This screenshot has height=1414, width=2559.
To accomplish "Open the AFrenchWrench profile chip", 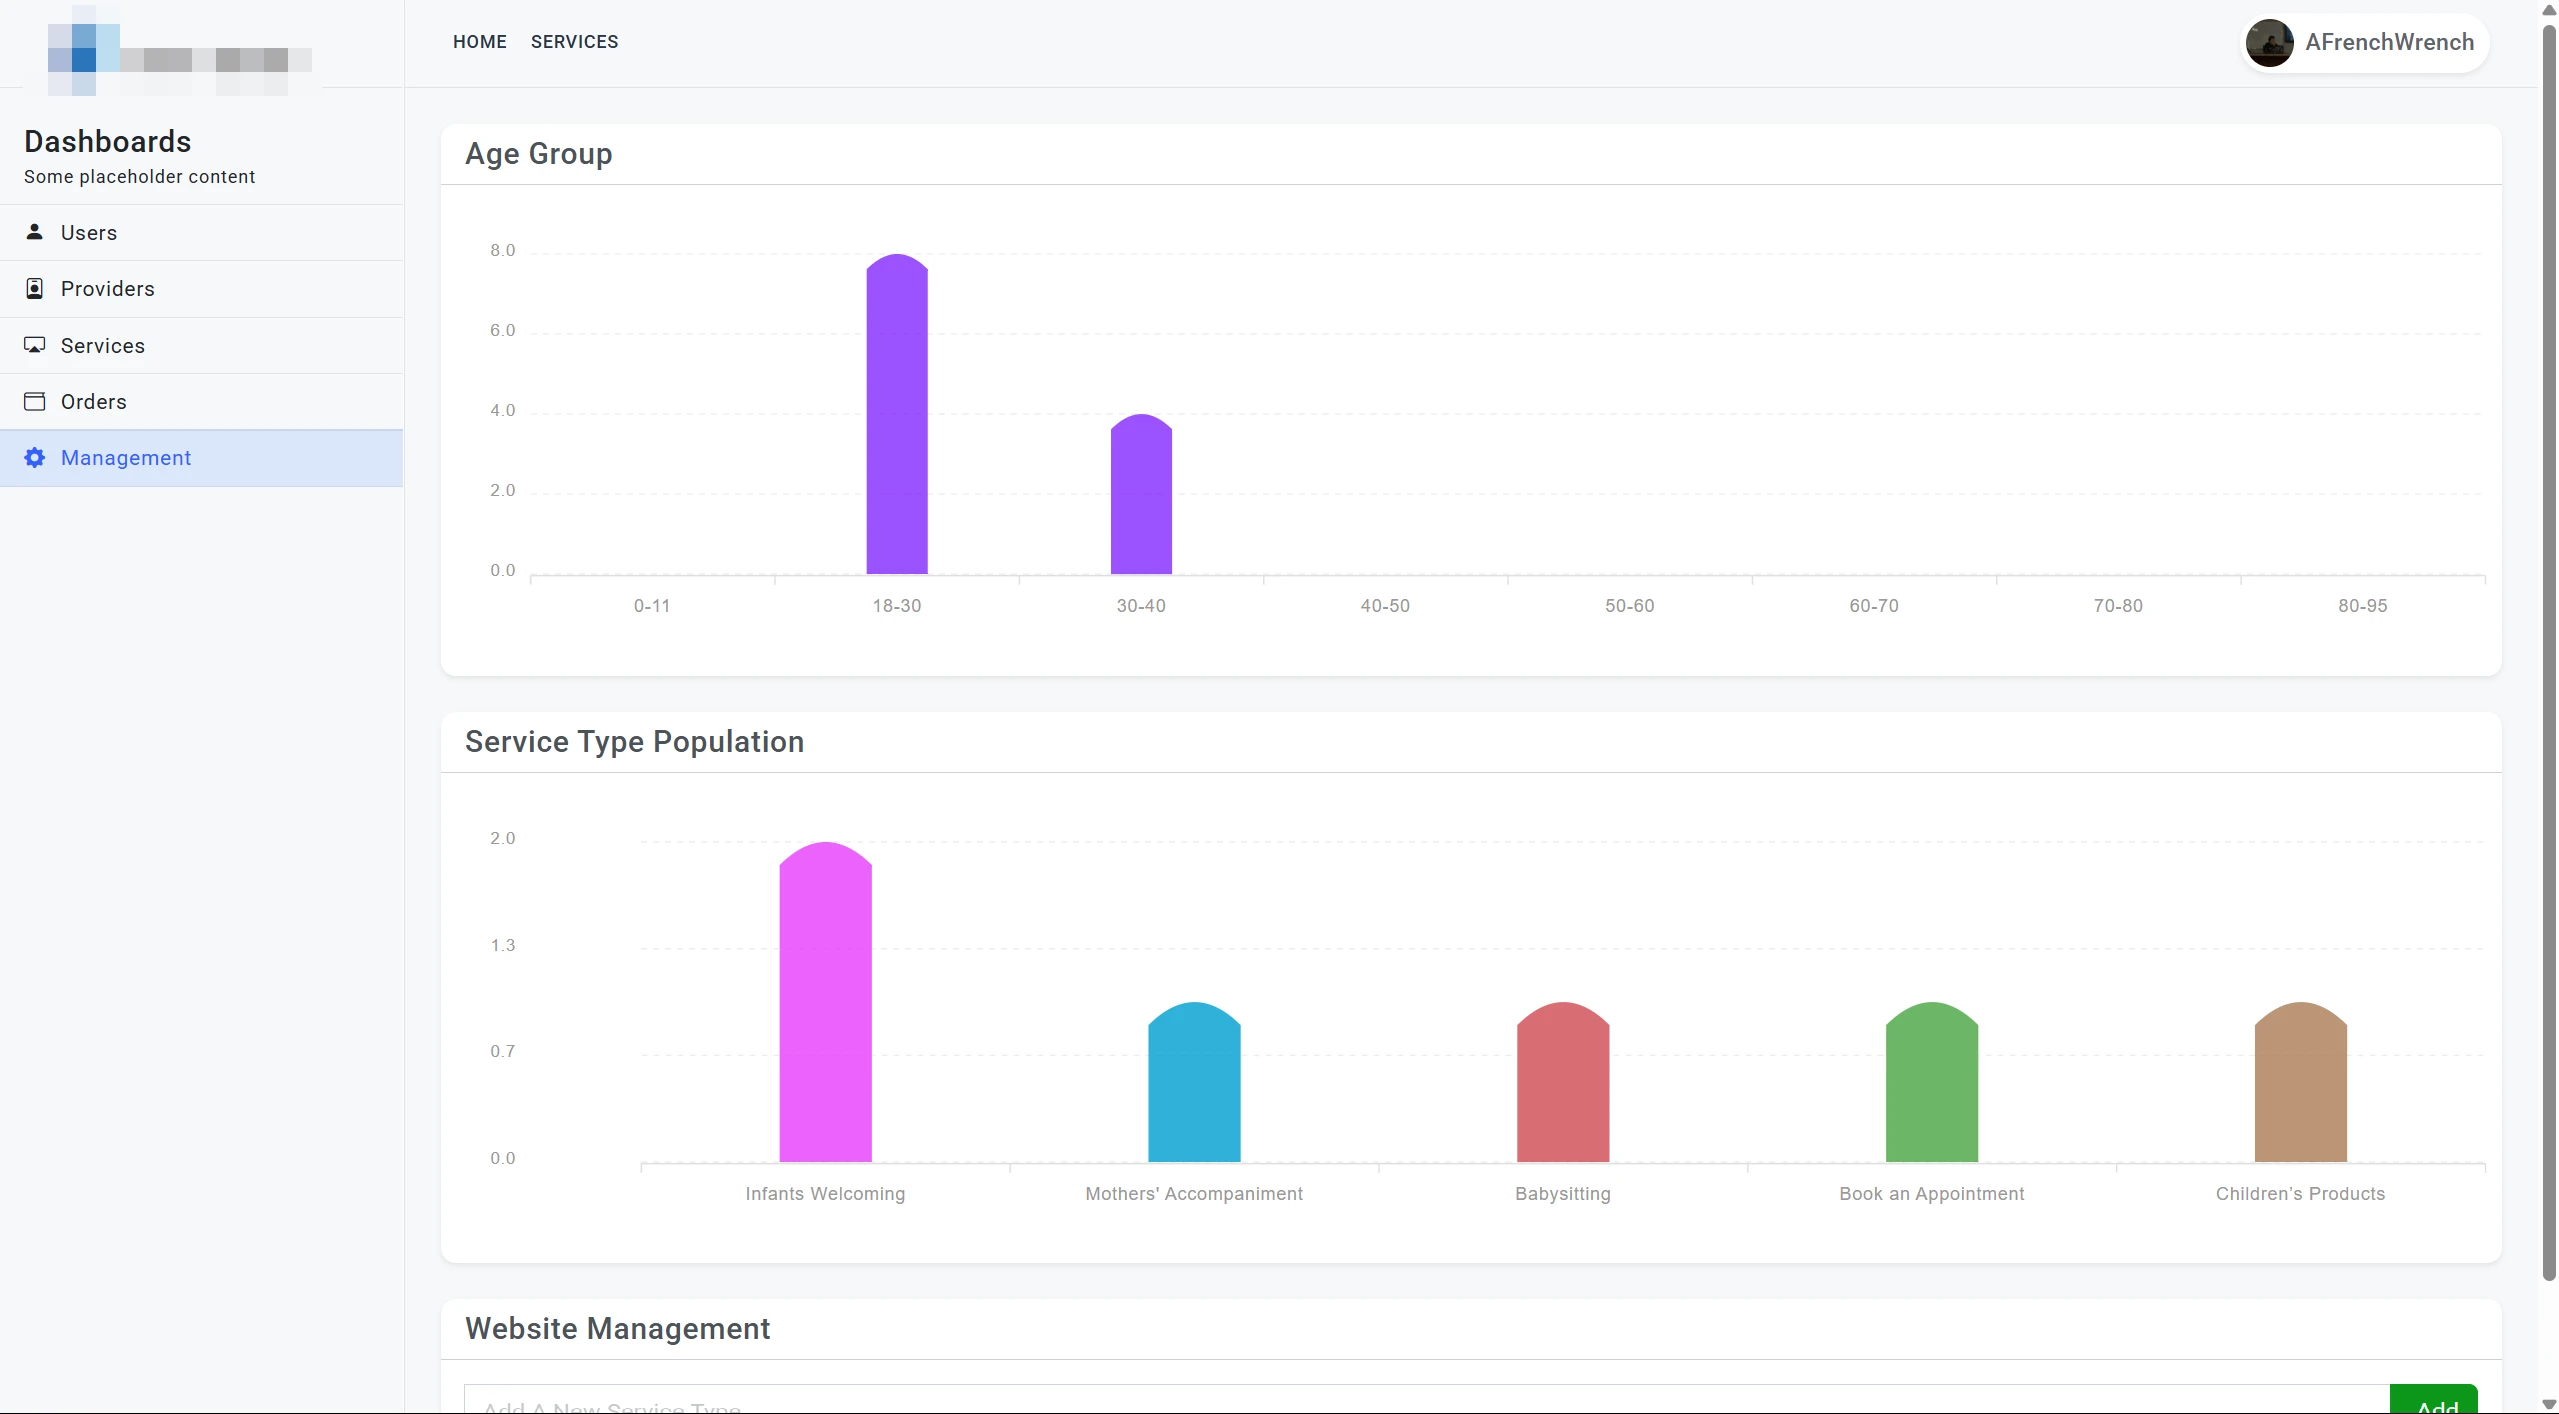I will (2388, 43).
